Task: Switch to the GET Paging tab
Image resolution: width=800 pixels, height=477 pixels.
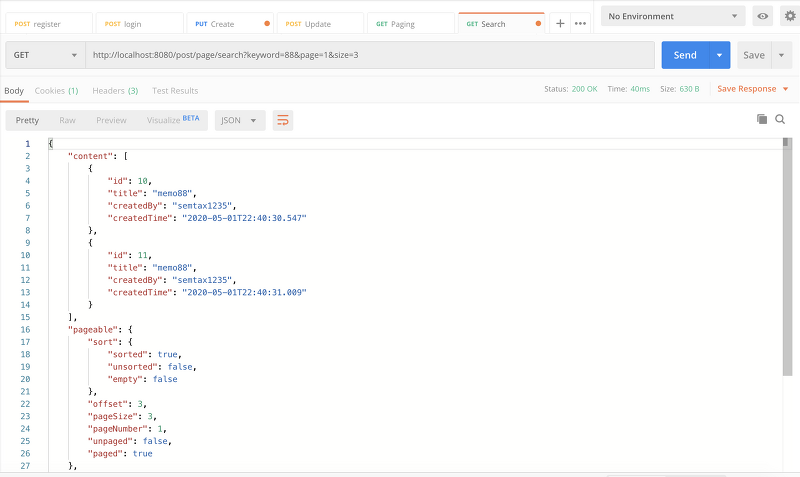Action: tap(411, 24)
